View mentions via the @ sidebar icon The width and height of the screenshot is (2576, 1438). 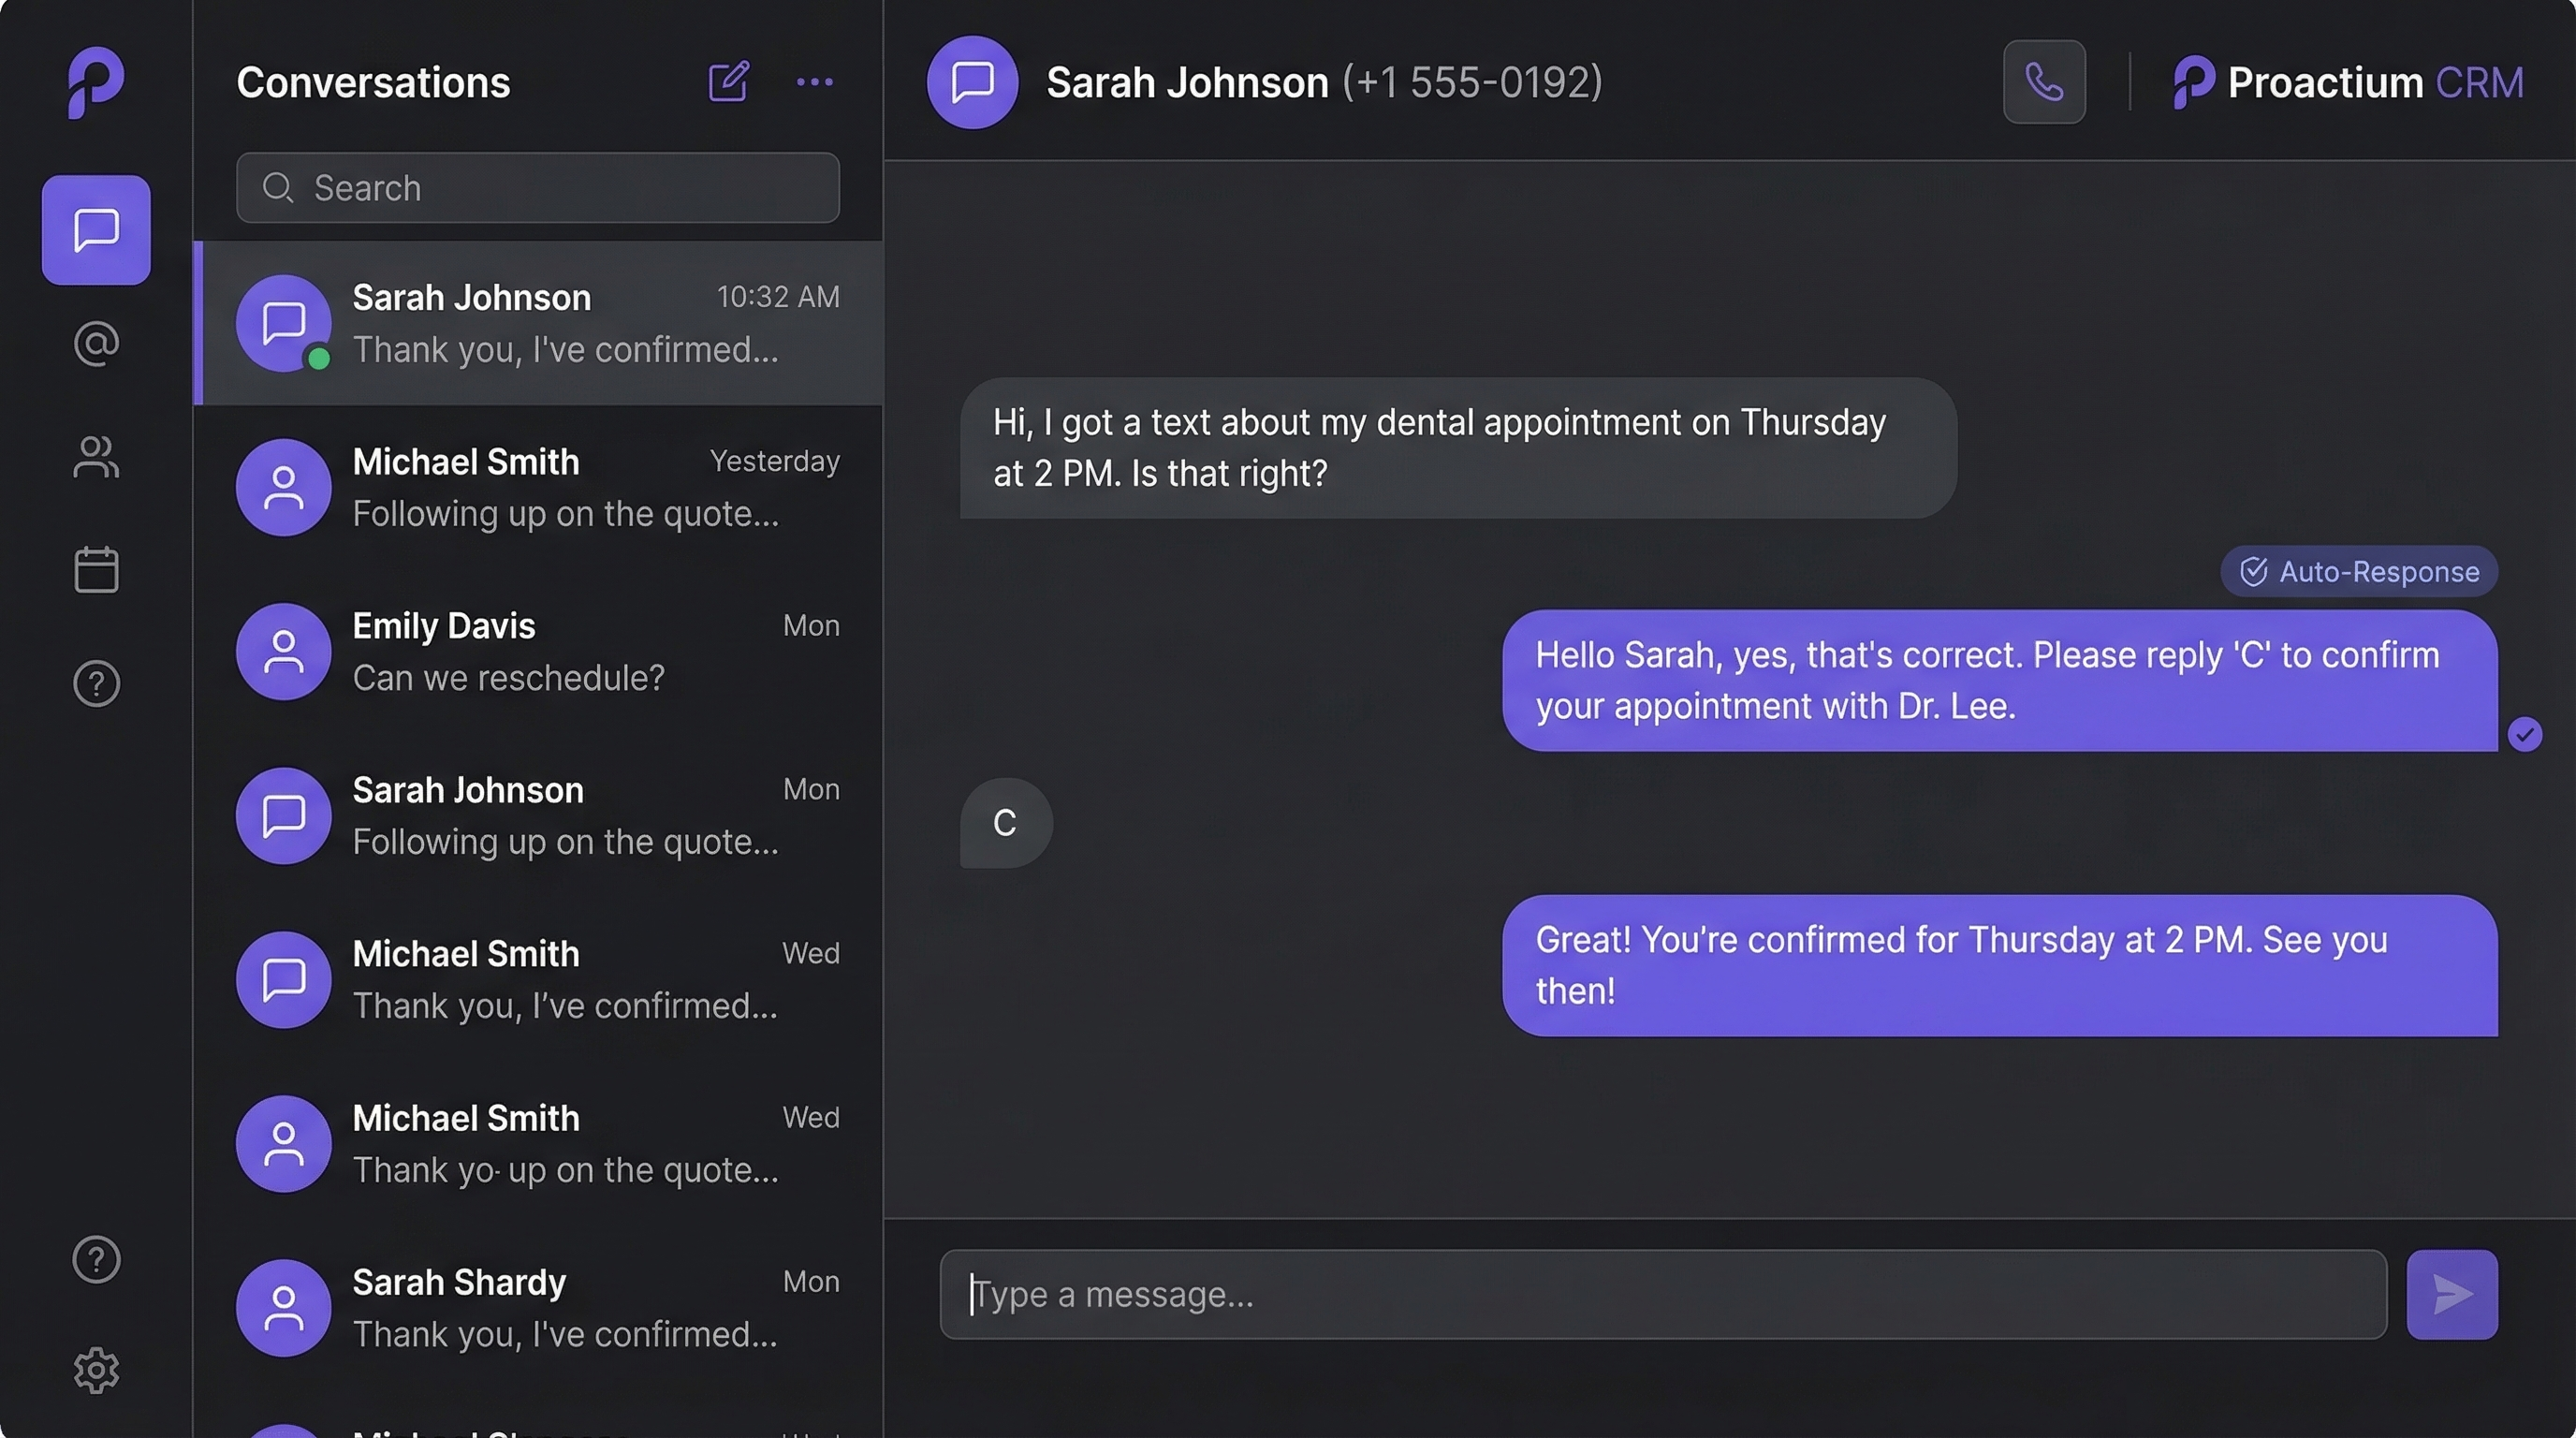tap(95, 343)
